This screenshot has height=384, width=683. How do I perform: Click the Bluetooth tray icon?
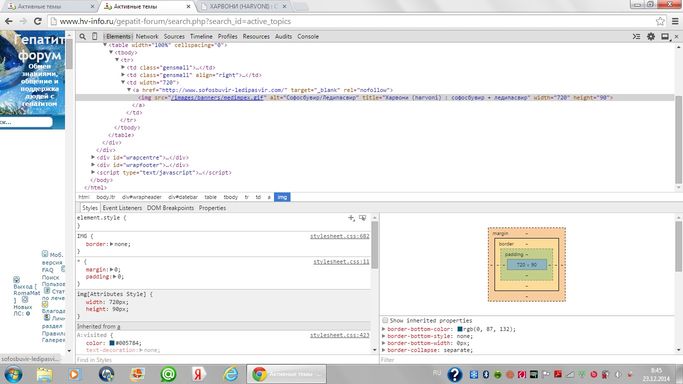point(486,374)
